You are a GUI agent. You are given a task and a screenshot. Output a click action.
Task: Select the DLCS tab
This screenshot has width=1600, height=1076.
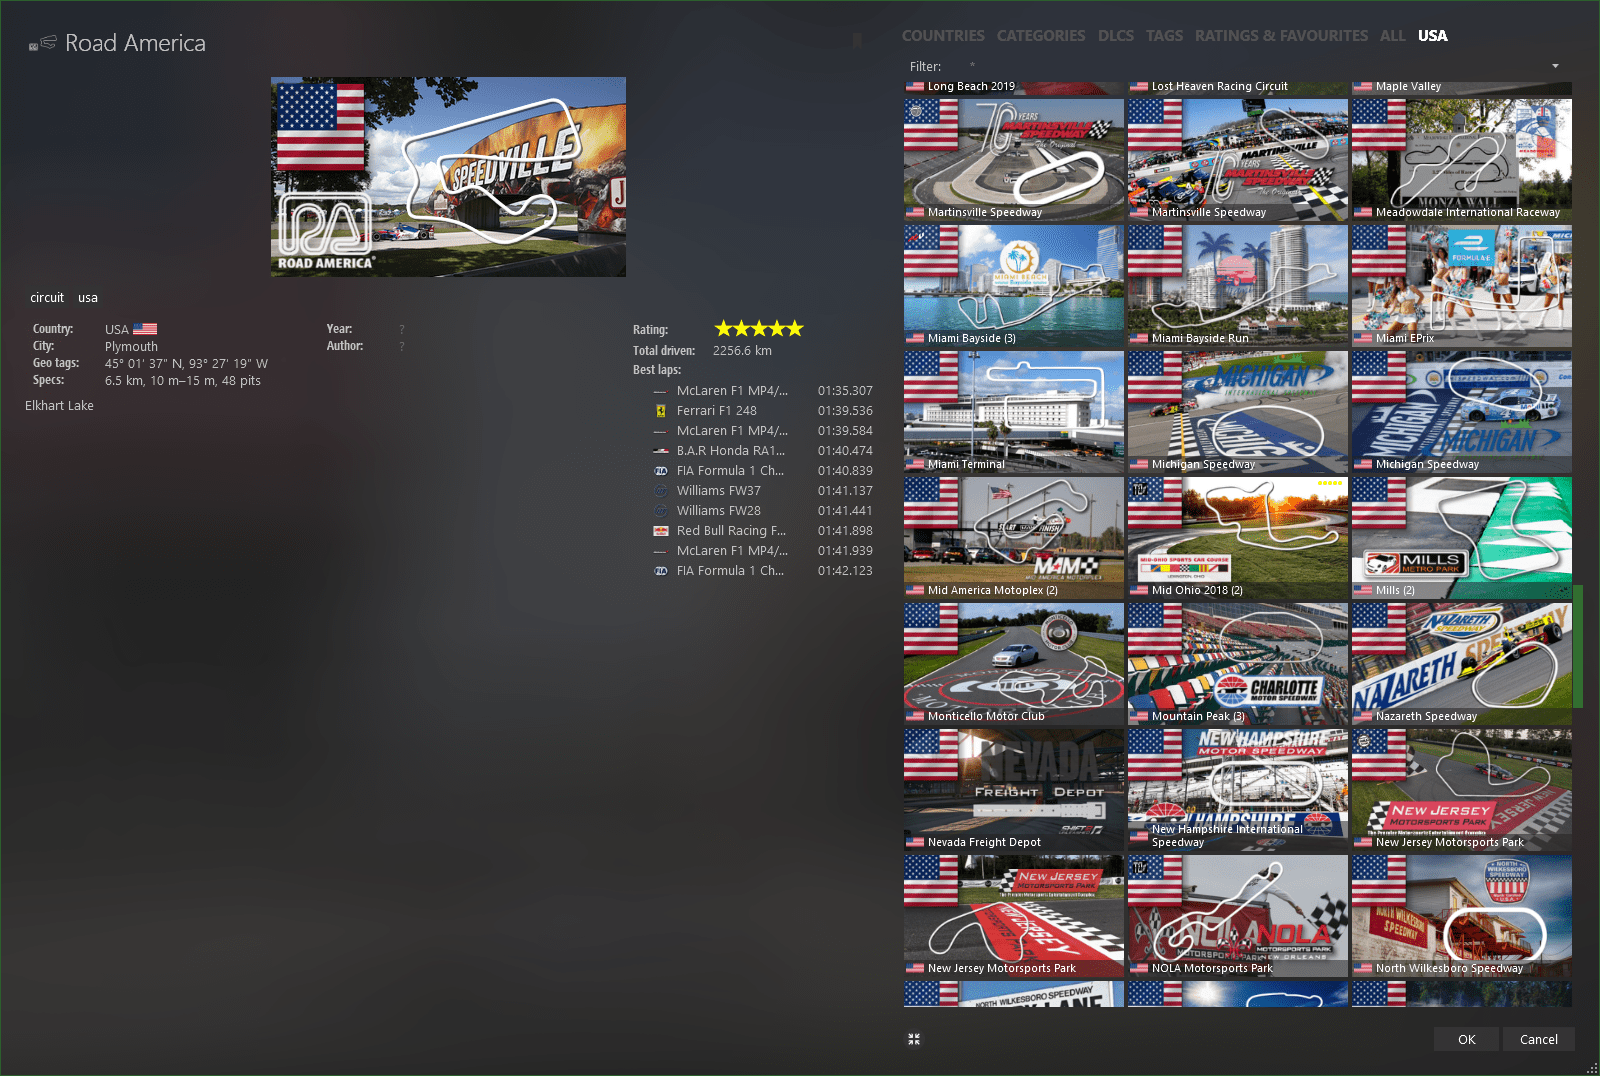click(x=1115, y=36)
